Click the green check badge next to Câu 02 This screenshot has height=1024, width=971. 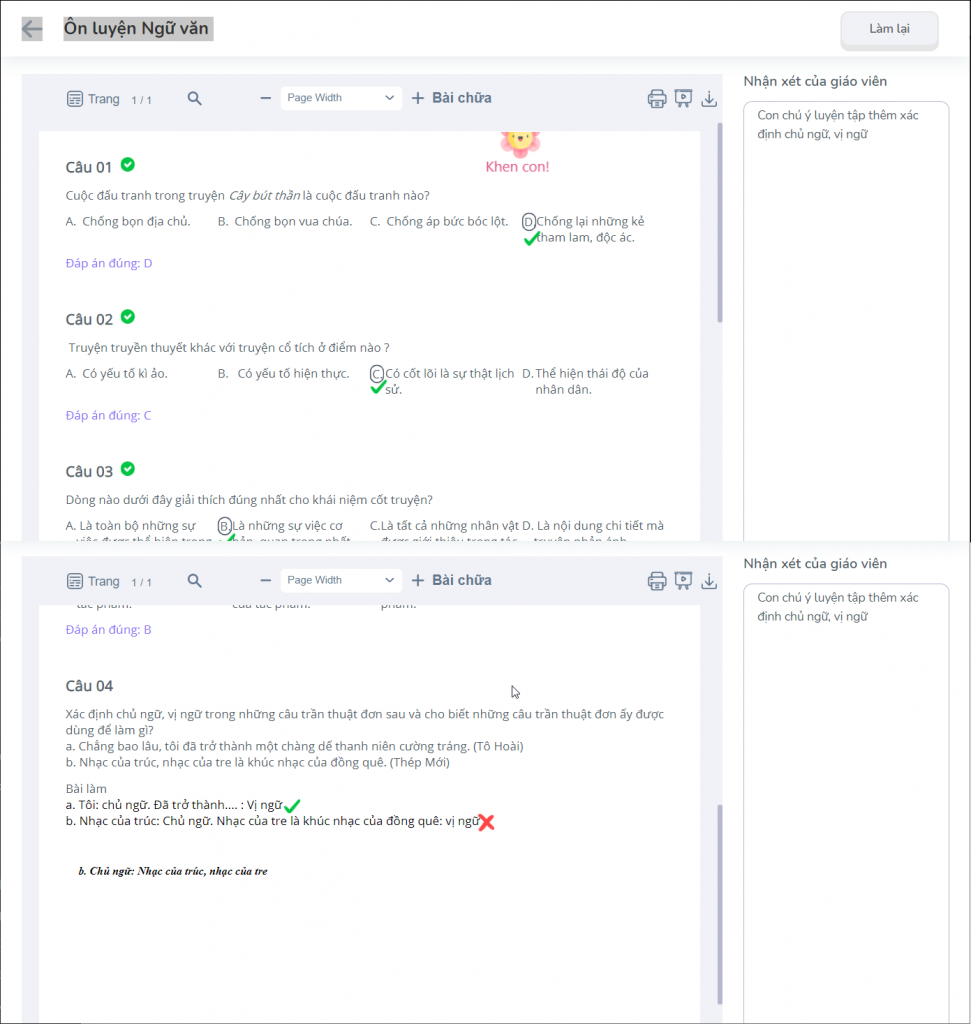pos(128,317)
